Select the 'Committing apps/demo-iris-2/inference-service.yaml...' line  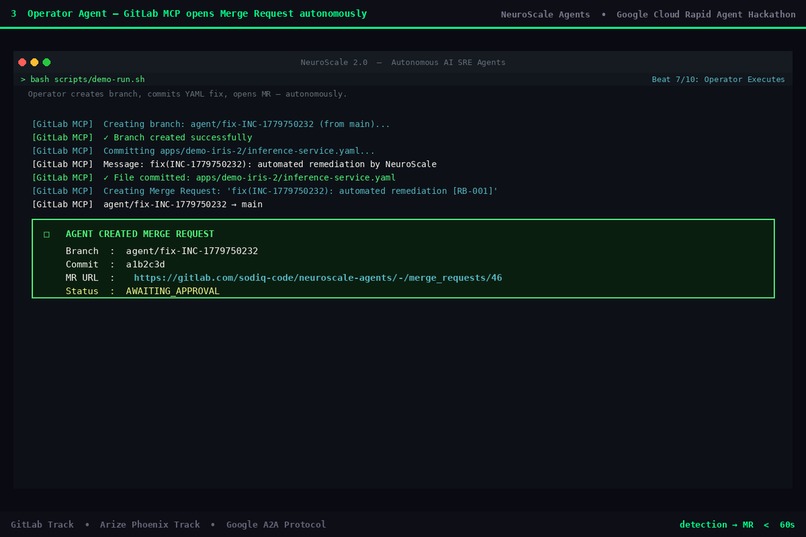tap(203, 151)
